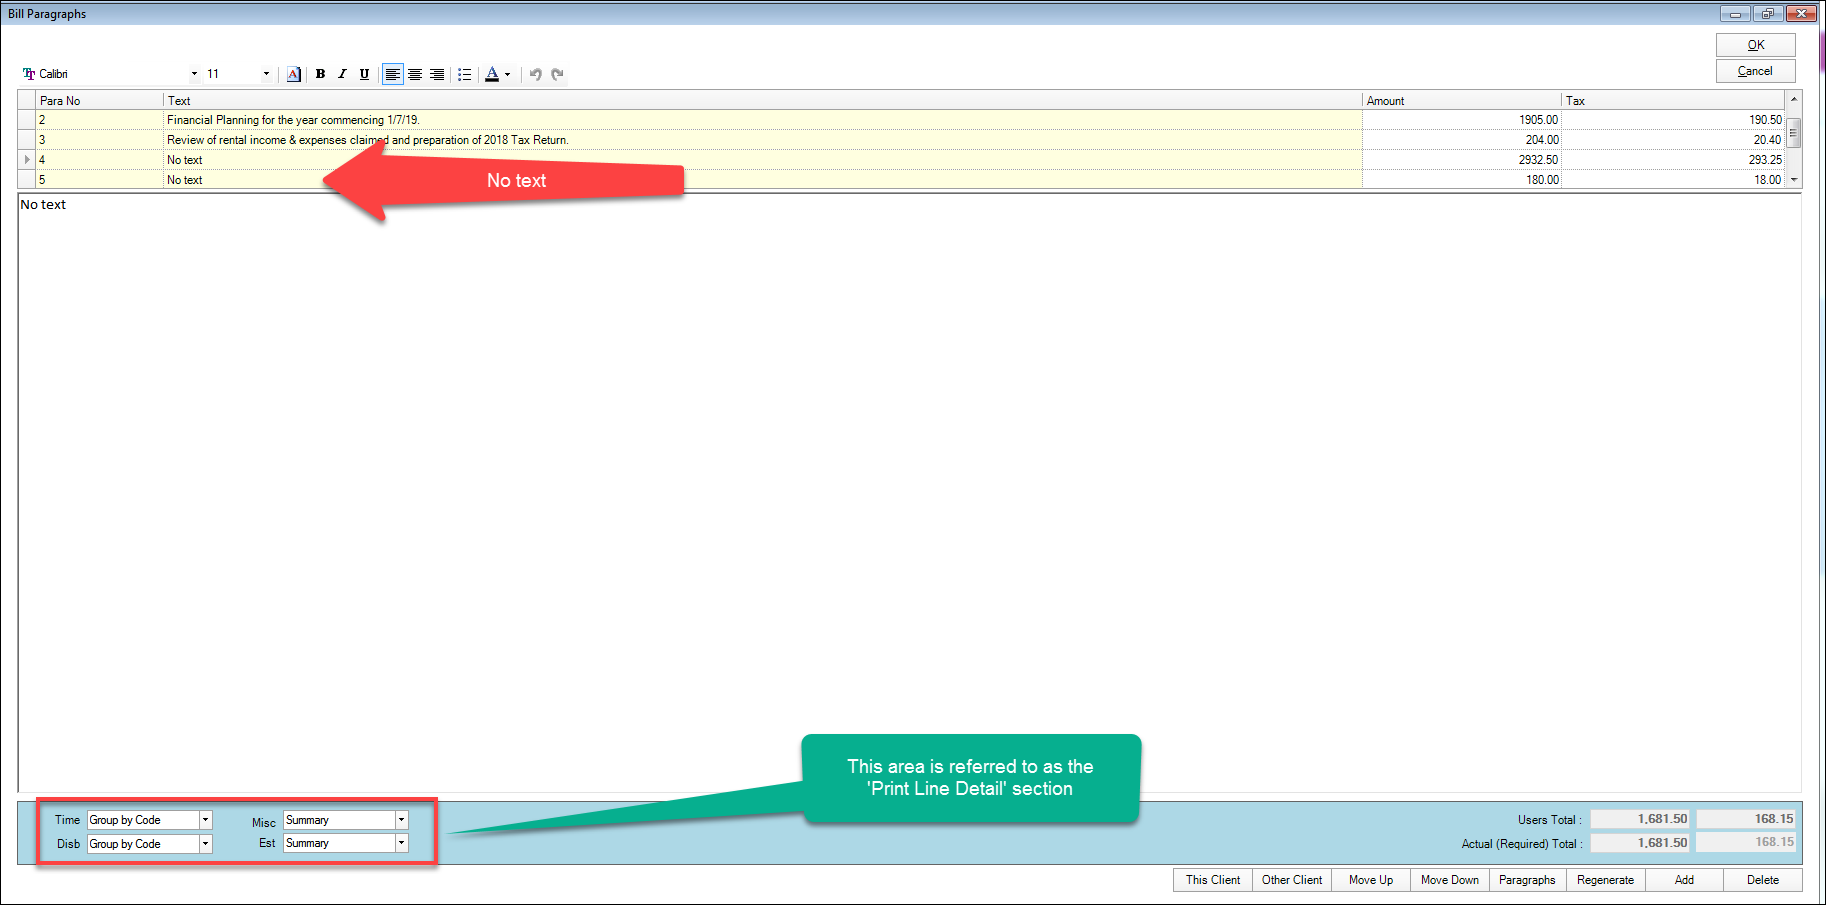Select the center alignment icon
The image size is (1826, 905).
414,74
